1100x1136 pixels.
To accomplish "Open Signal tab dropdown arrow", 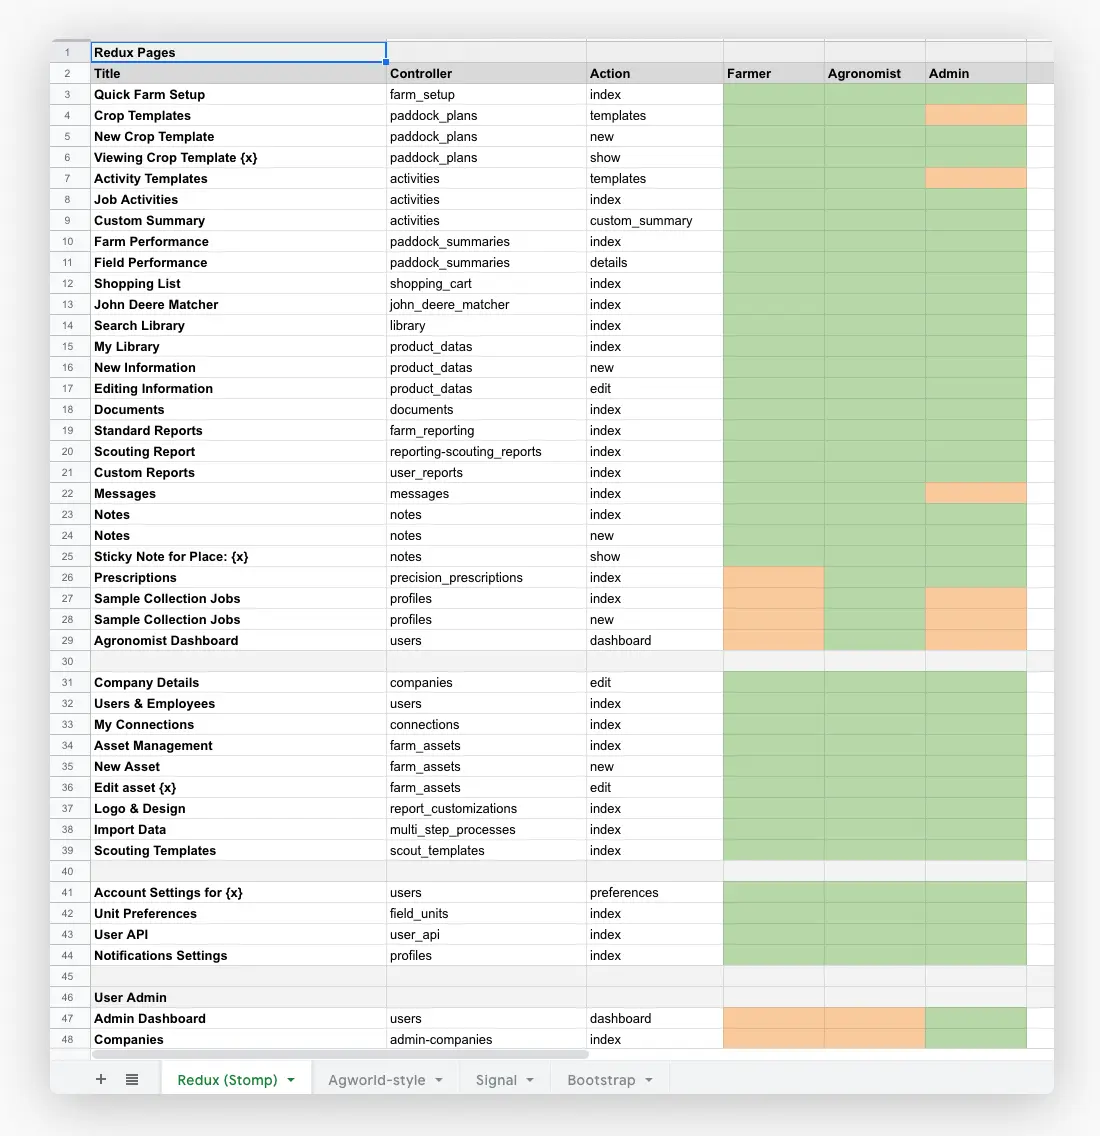I will coord(530,1080).
